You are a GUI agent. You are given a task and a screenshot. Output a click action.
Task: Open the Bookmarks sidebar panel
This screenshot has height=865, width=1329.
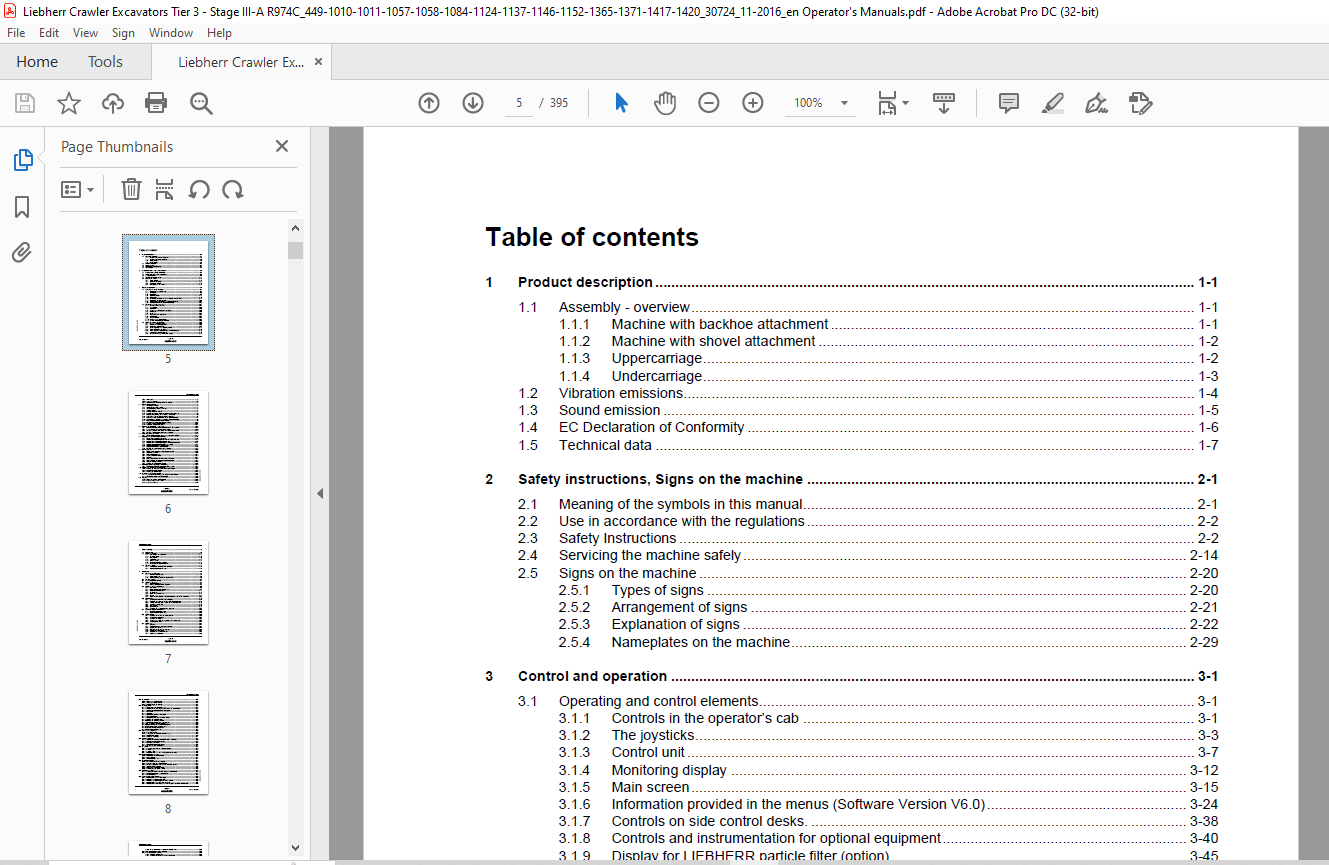coord(22,207)
